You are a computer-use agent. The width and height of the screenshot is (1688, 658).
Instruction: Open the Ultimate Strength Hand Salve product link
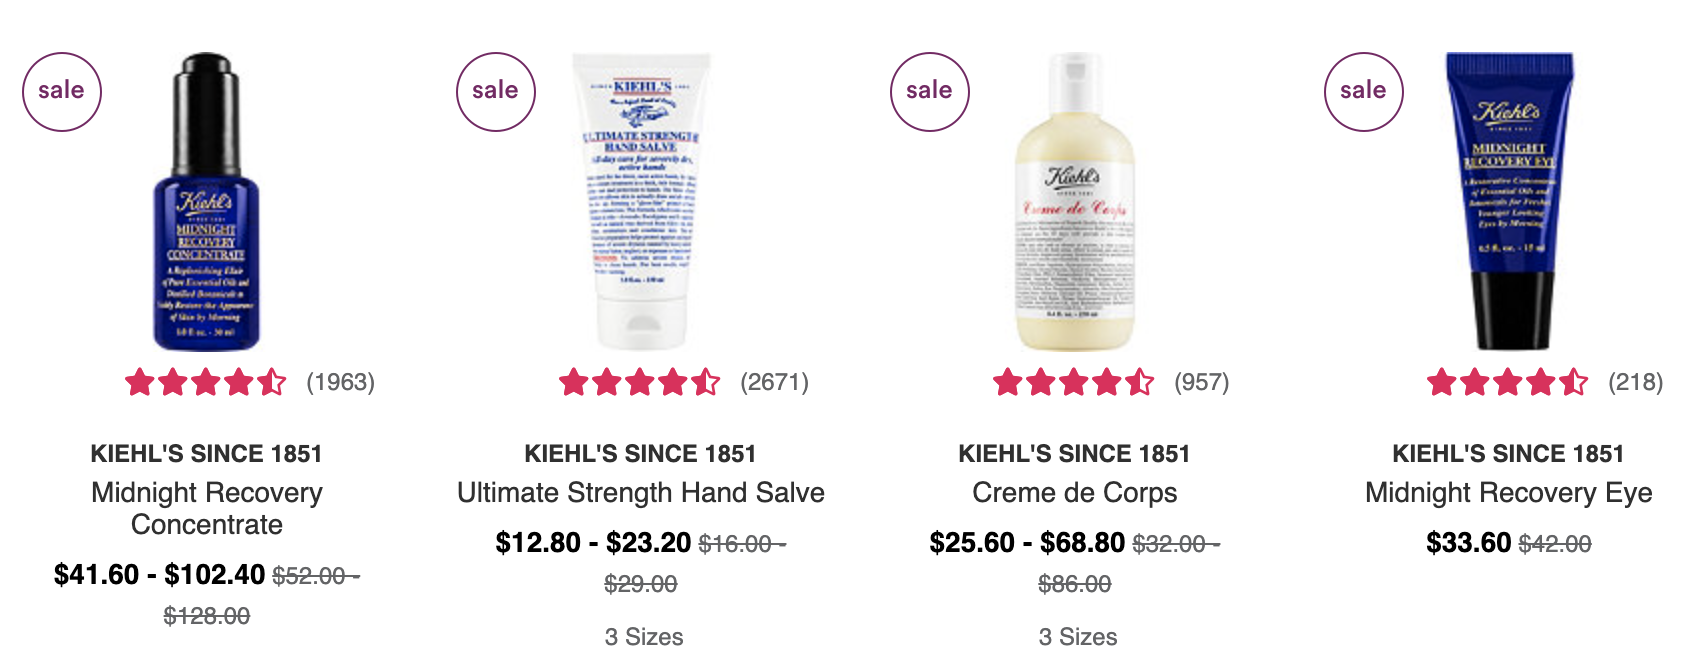click(641, 492)
